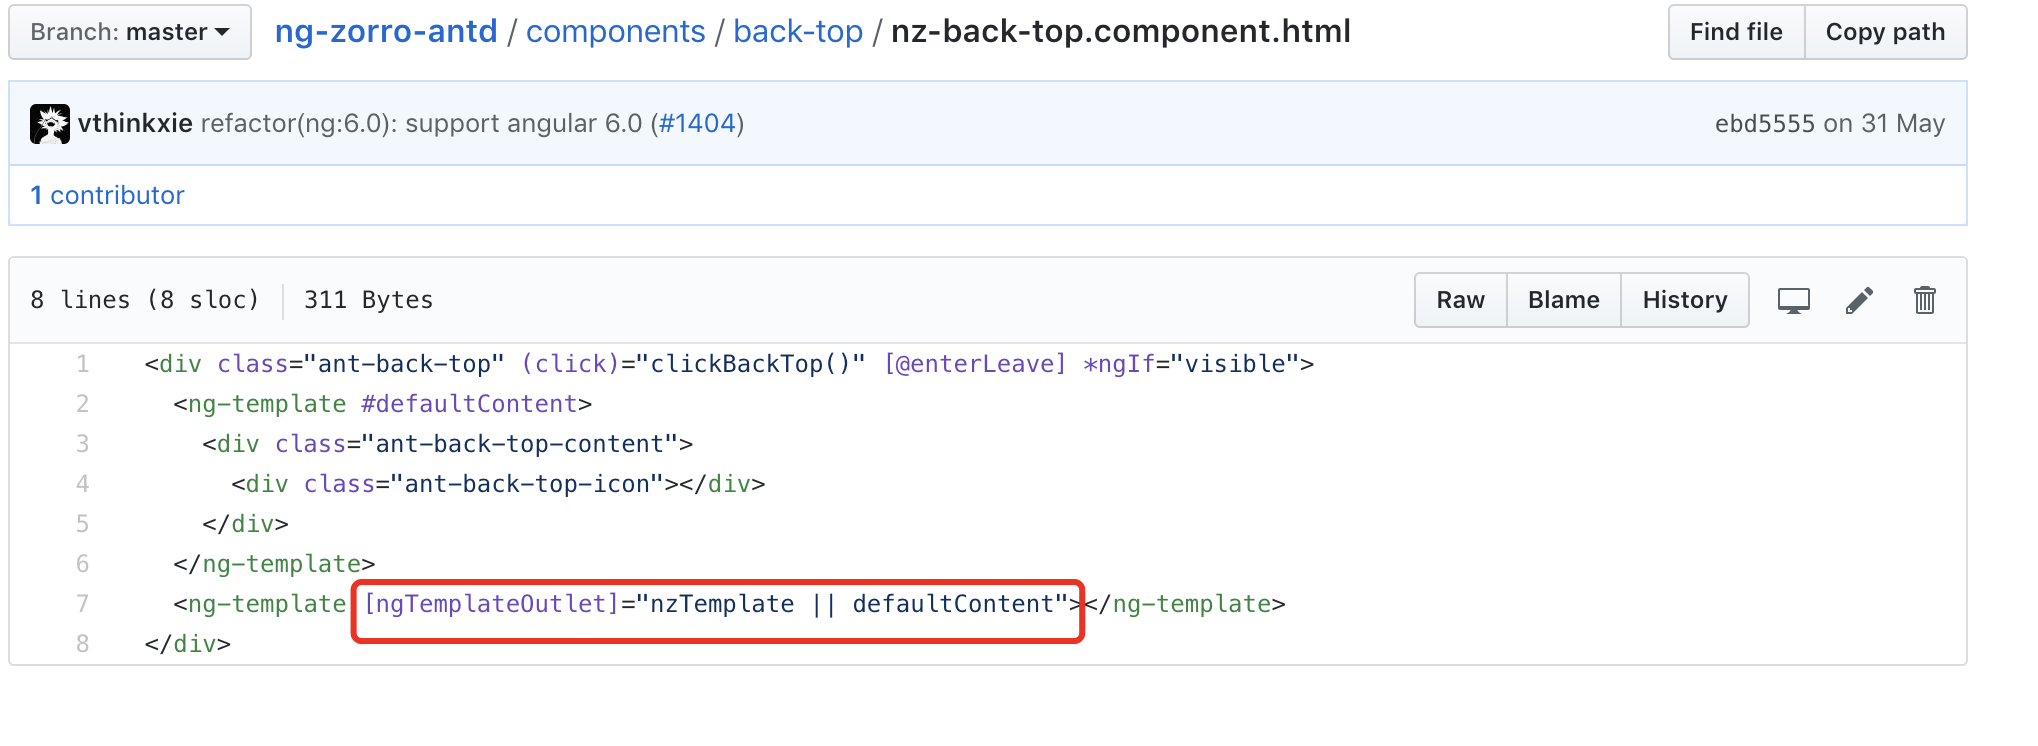
Task: Click the vthinkxie author name
Action: (x=135, y=124)
